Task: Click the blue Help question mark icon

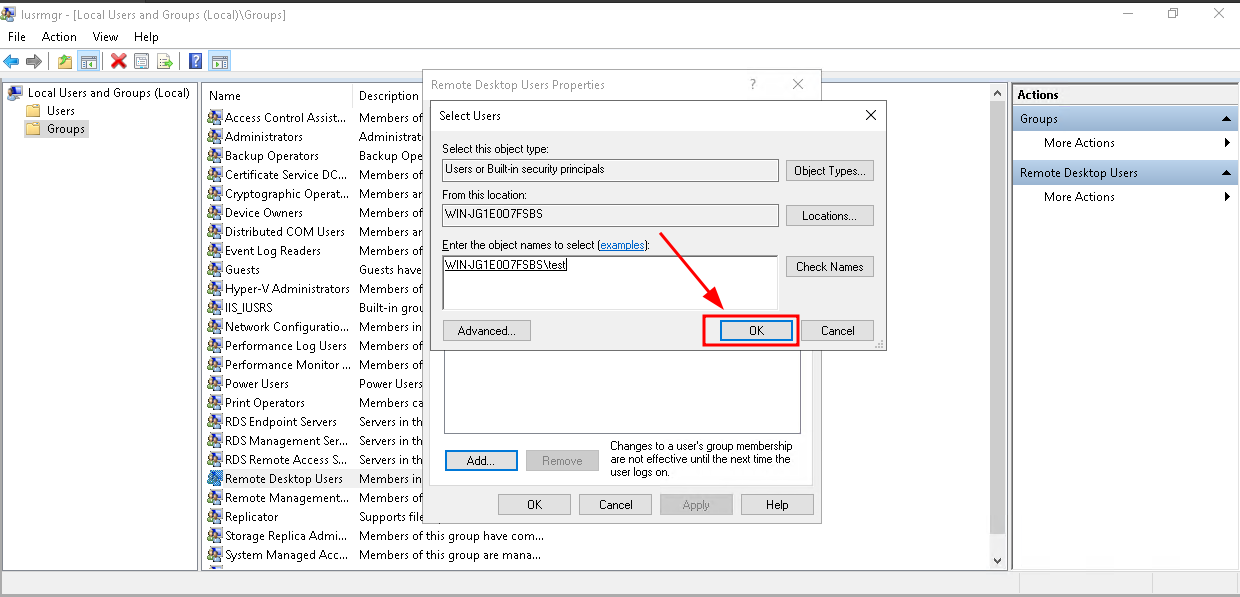Action: click(x=196, y=62)
